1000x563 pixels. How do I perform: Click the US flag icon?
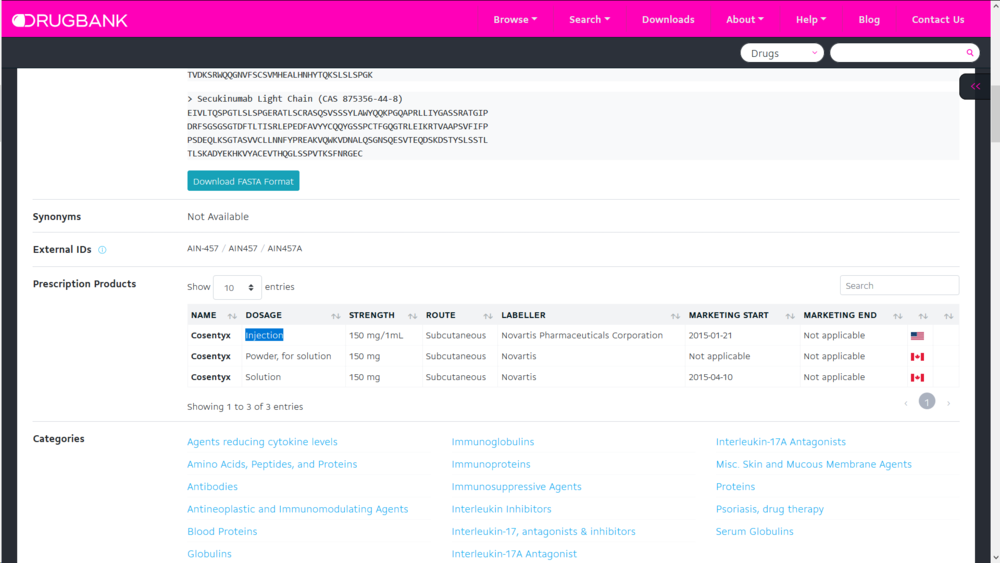pyautogui.click(x=917, y=336)
